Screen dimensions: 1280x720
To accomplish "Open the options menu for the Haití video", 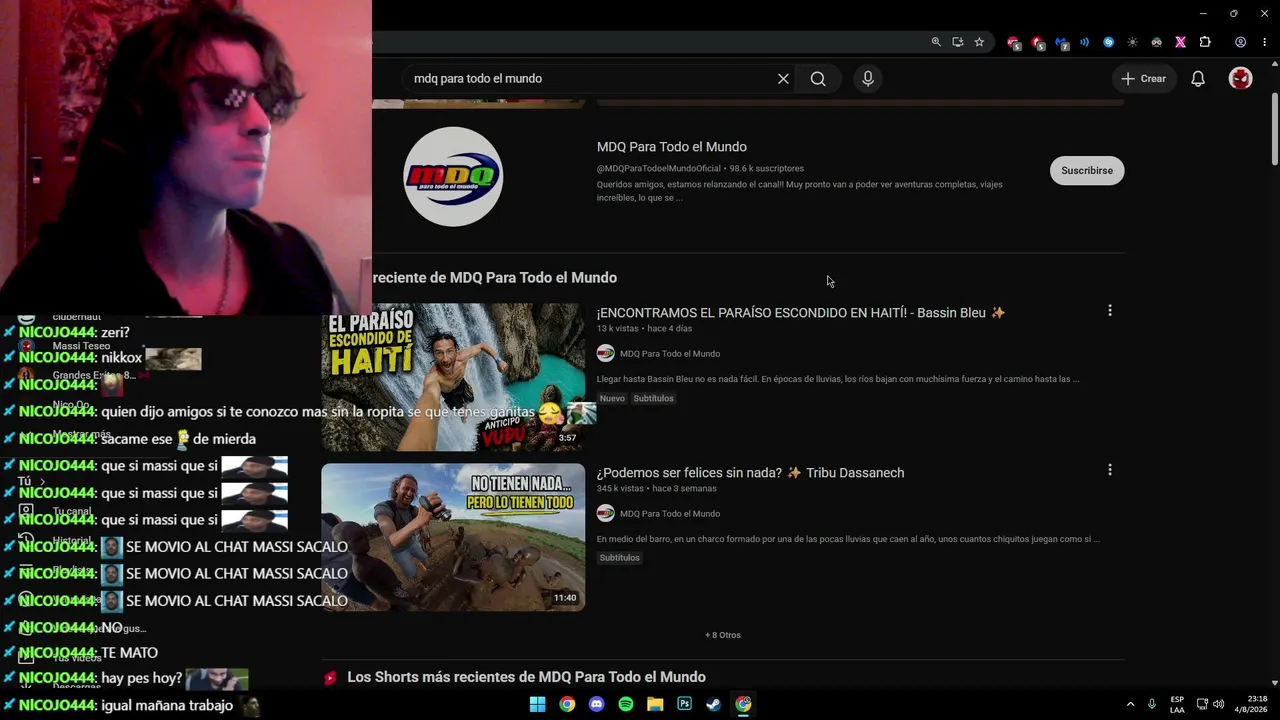I will point(1109,311).
